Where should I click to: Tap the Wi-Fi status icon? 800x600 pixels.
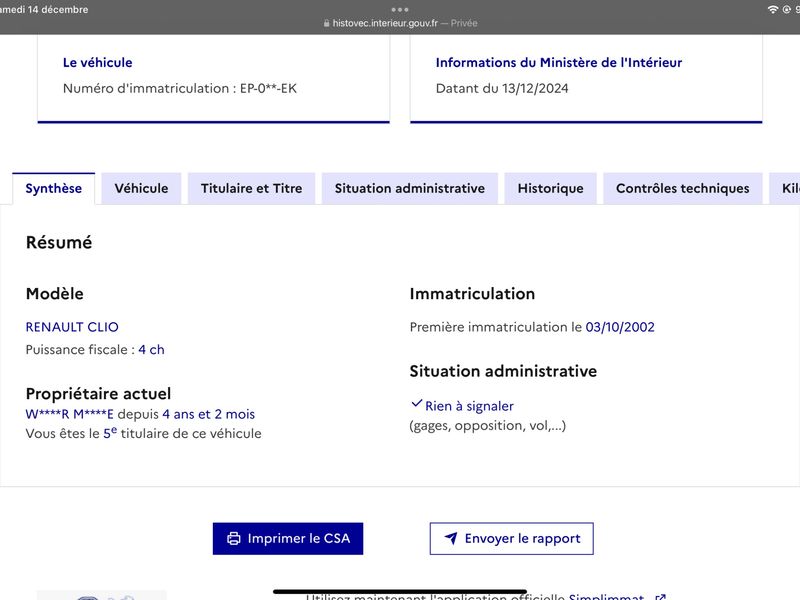click(x=773, y=9)
